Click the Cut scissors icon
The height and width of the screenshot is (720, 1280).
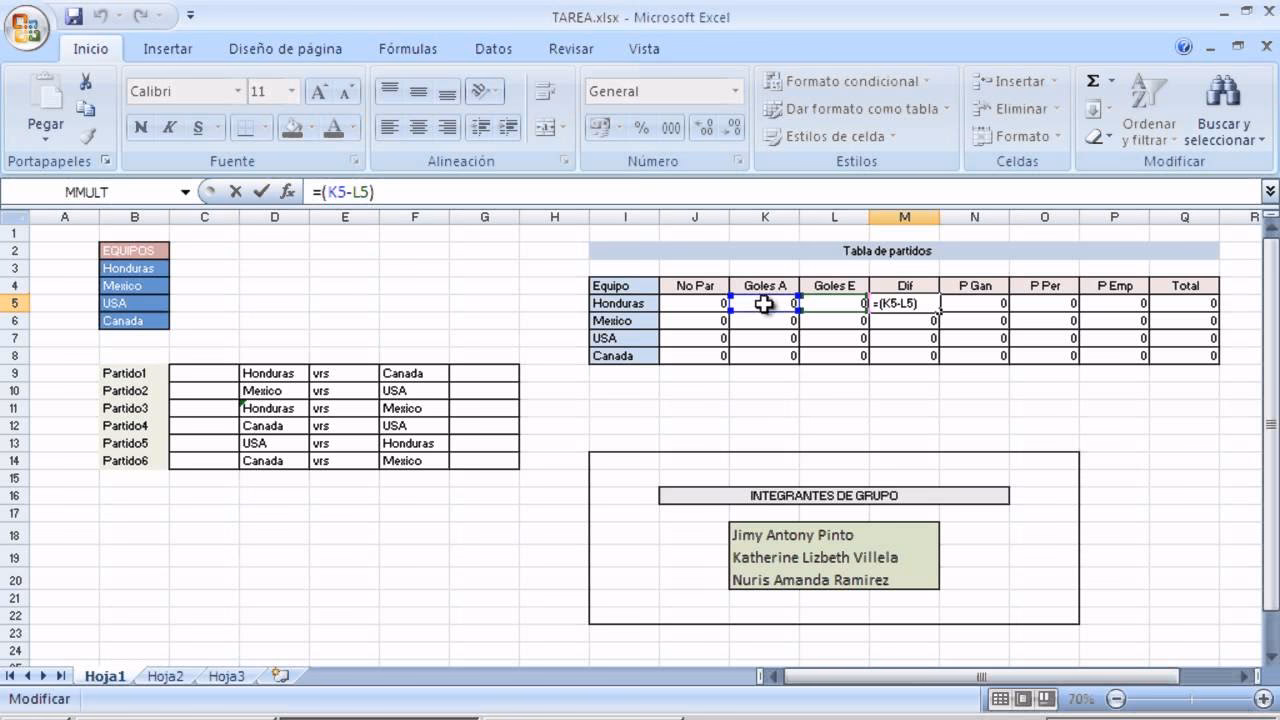coord(86,83)
